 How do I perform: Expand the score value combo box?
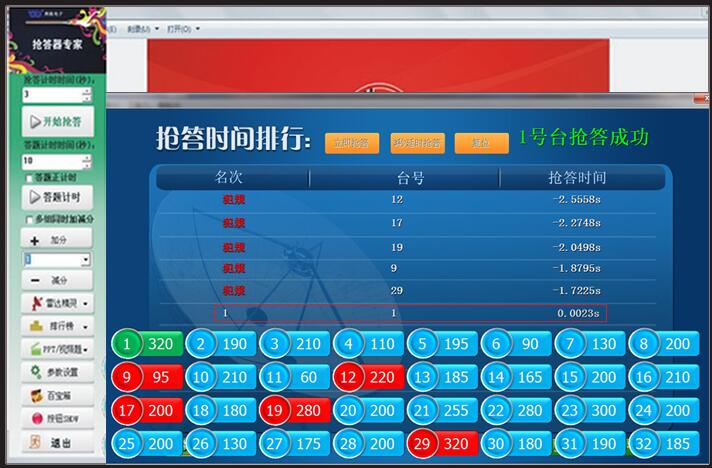(86, 260)
